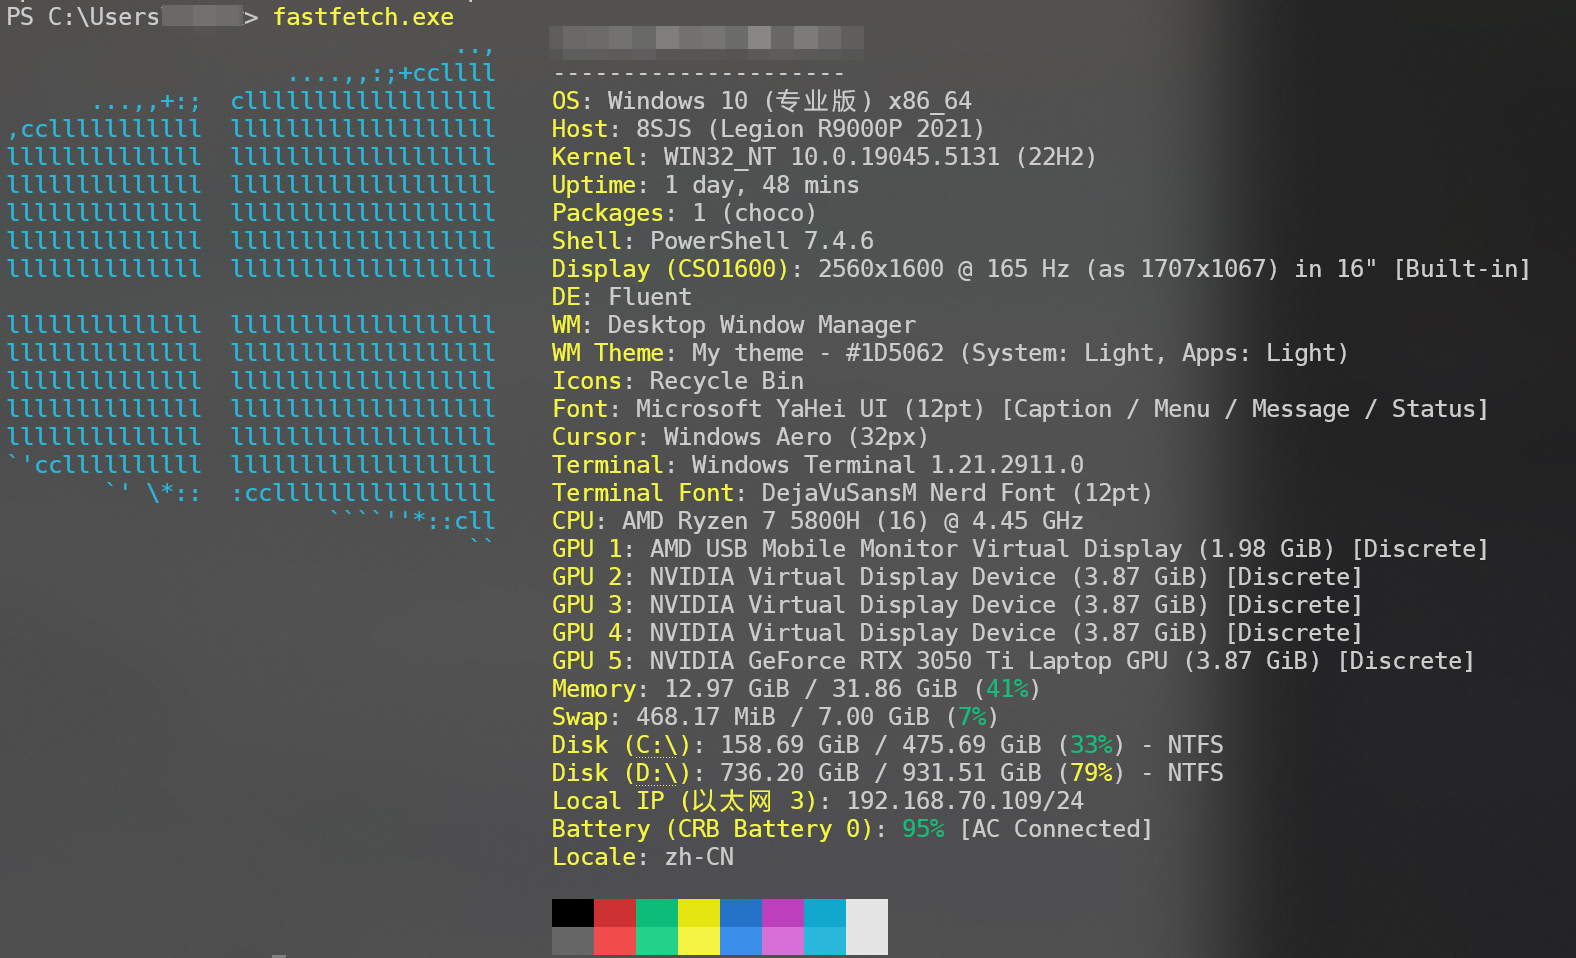The image size is (1576, 958).
Task: Click the 'Display (CSO1600)' line
Action: point(1041,269)
